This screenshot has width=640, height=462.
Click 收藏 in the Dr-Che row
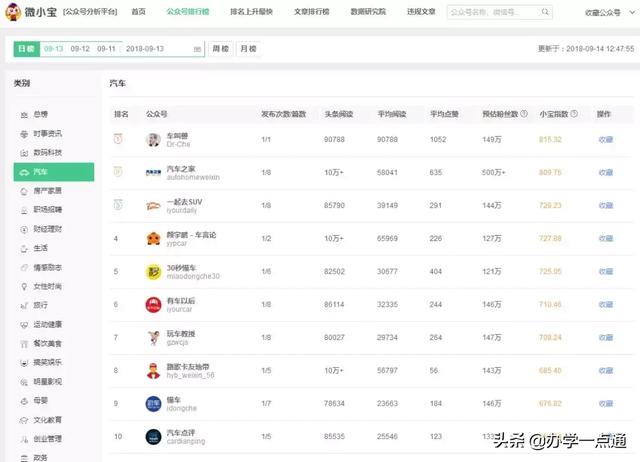pyautogui.click(x=606, y=140)
